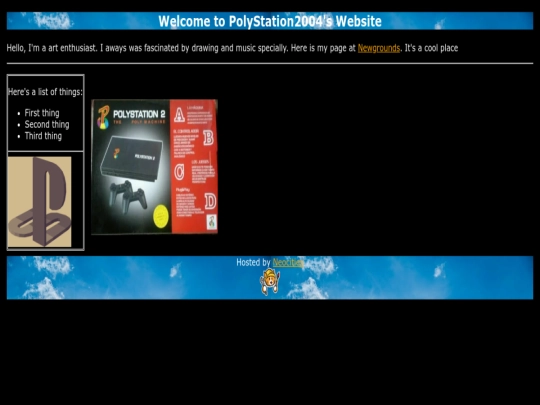540x405 pixels.
Task: Click the colorful P logo on the box
Action: (x=103, y=117)
